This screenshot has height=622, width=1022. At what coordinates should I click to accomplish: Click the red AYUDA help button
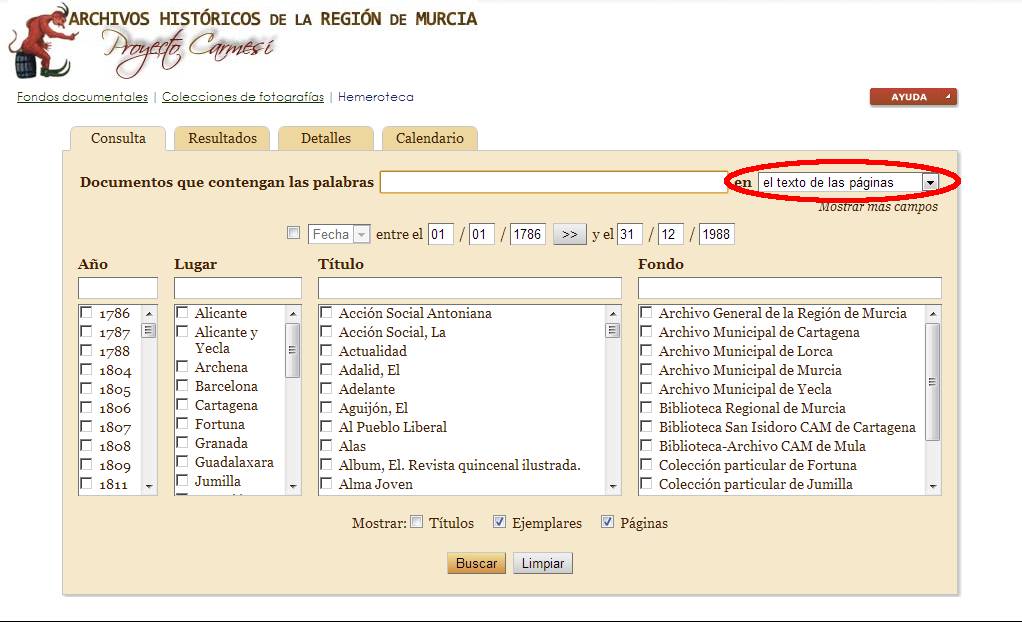click(x=912, y=97)
